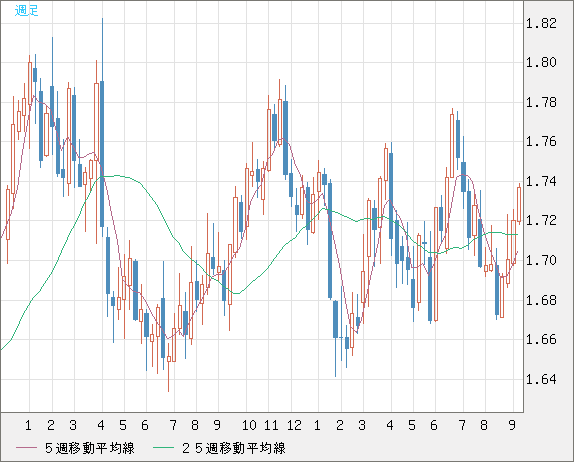The width and height of the screenshot is (574, 462).
Task: Click month 12 on the time axis
Action: coord(294,425)
